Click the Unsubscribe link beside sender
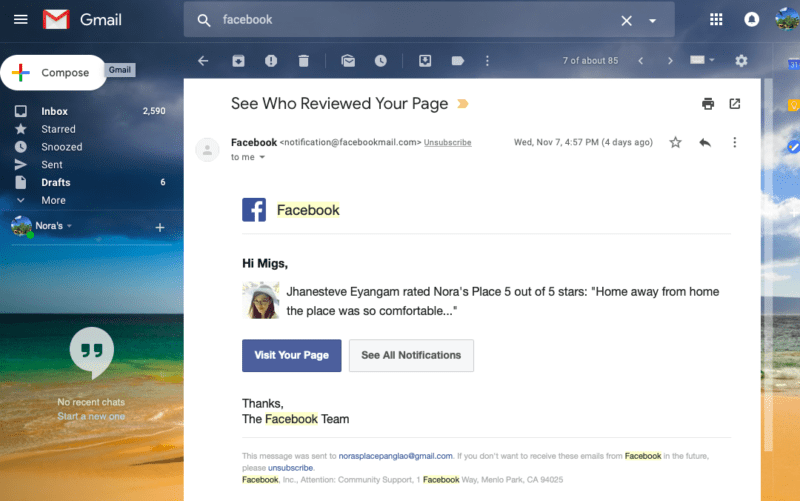The height and width of the screenshot is (501, 800). click(x=447, y=142)
